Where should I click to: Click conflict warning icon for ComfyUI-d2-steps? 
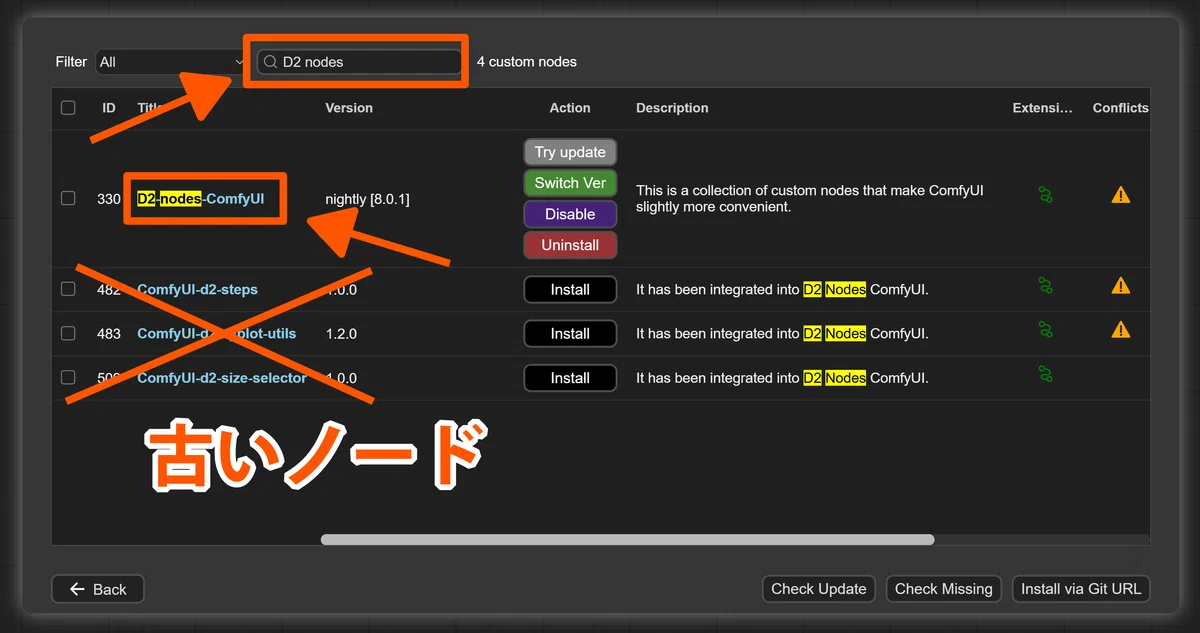click(x=1121, y=286)
